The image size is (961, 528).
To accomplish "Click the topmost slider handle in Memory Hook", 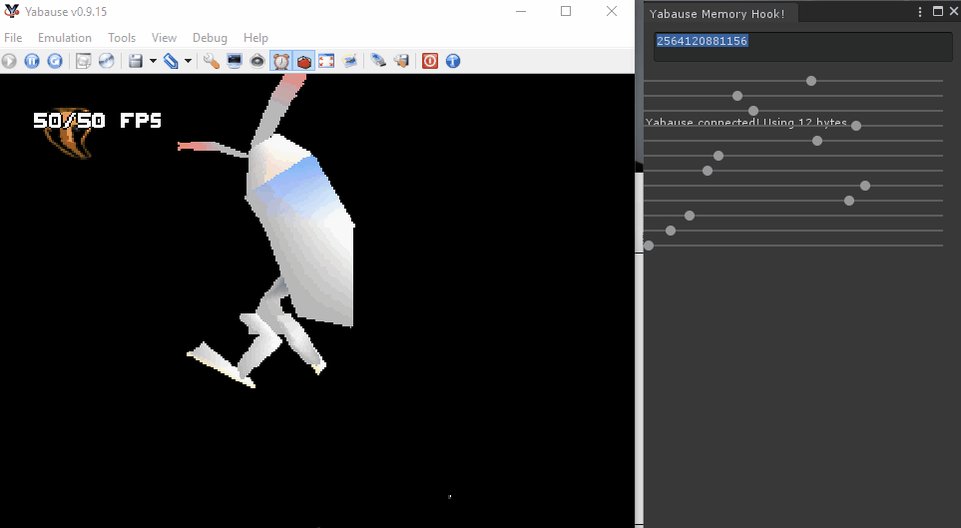I will point(811,81).
